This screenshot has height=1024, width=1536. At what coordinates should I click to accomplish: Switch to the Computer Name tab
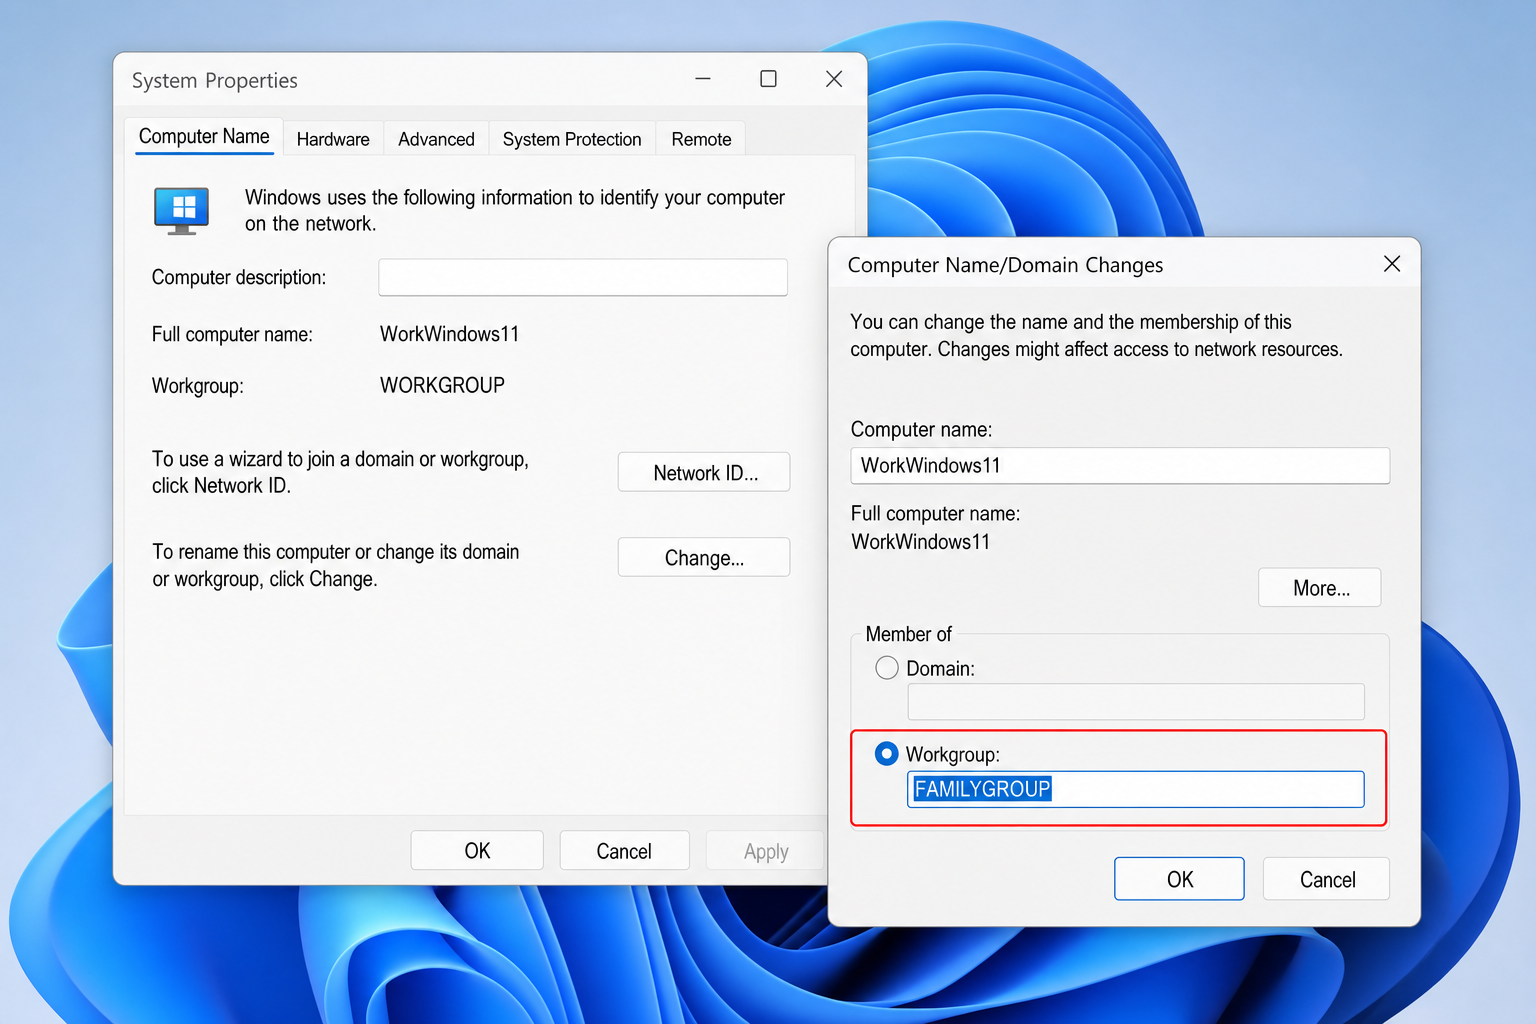(x=204, y=137)
